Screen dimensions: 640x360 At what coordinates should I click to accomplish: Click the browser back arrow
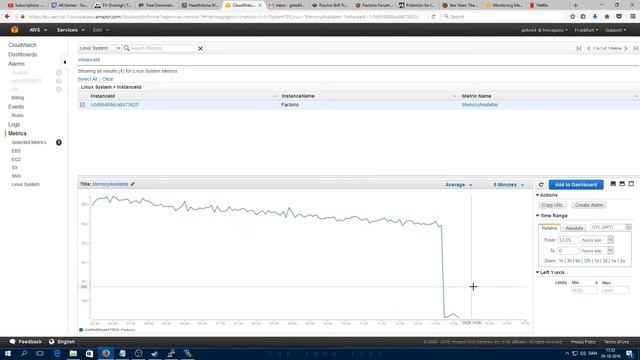point(7,17)
